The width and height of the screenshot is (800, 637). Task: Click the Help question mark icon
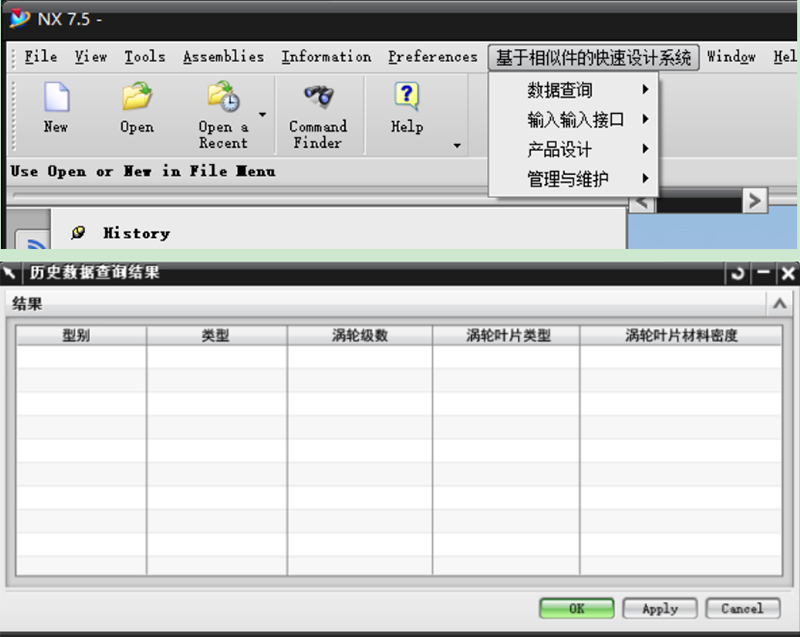point(407,96)
